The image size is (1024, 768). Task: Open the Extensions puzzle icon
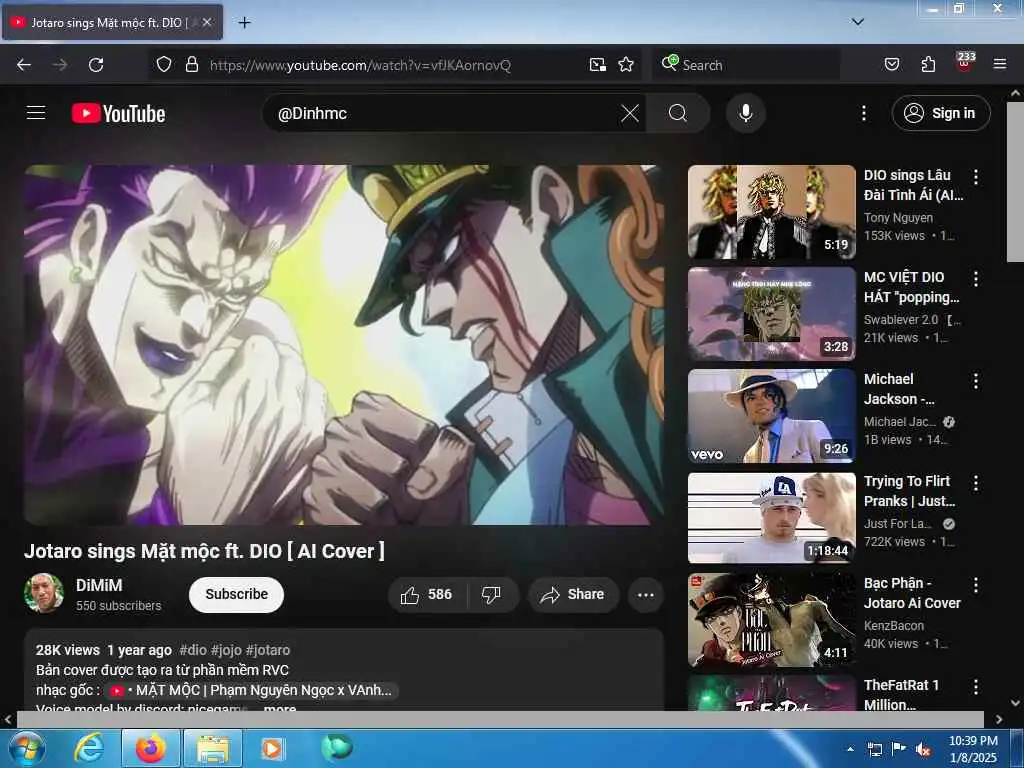[x=928, y=65]
